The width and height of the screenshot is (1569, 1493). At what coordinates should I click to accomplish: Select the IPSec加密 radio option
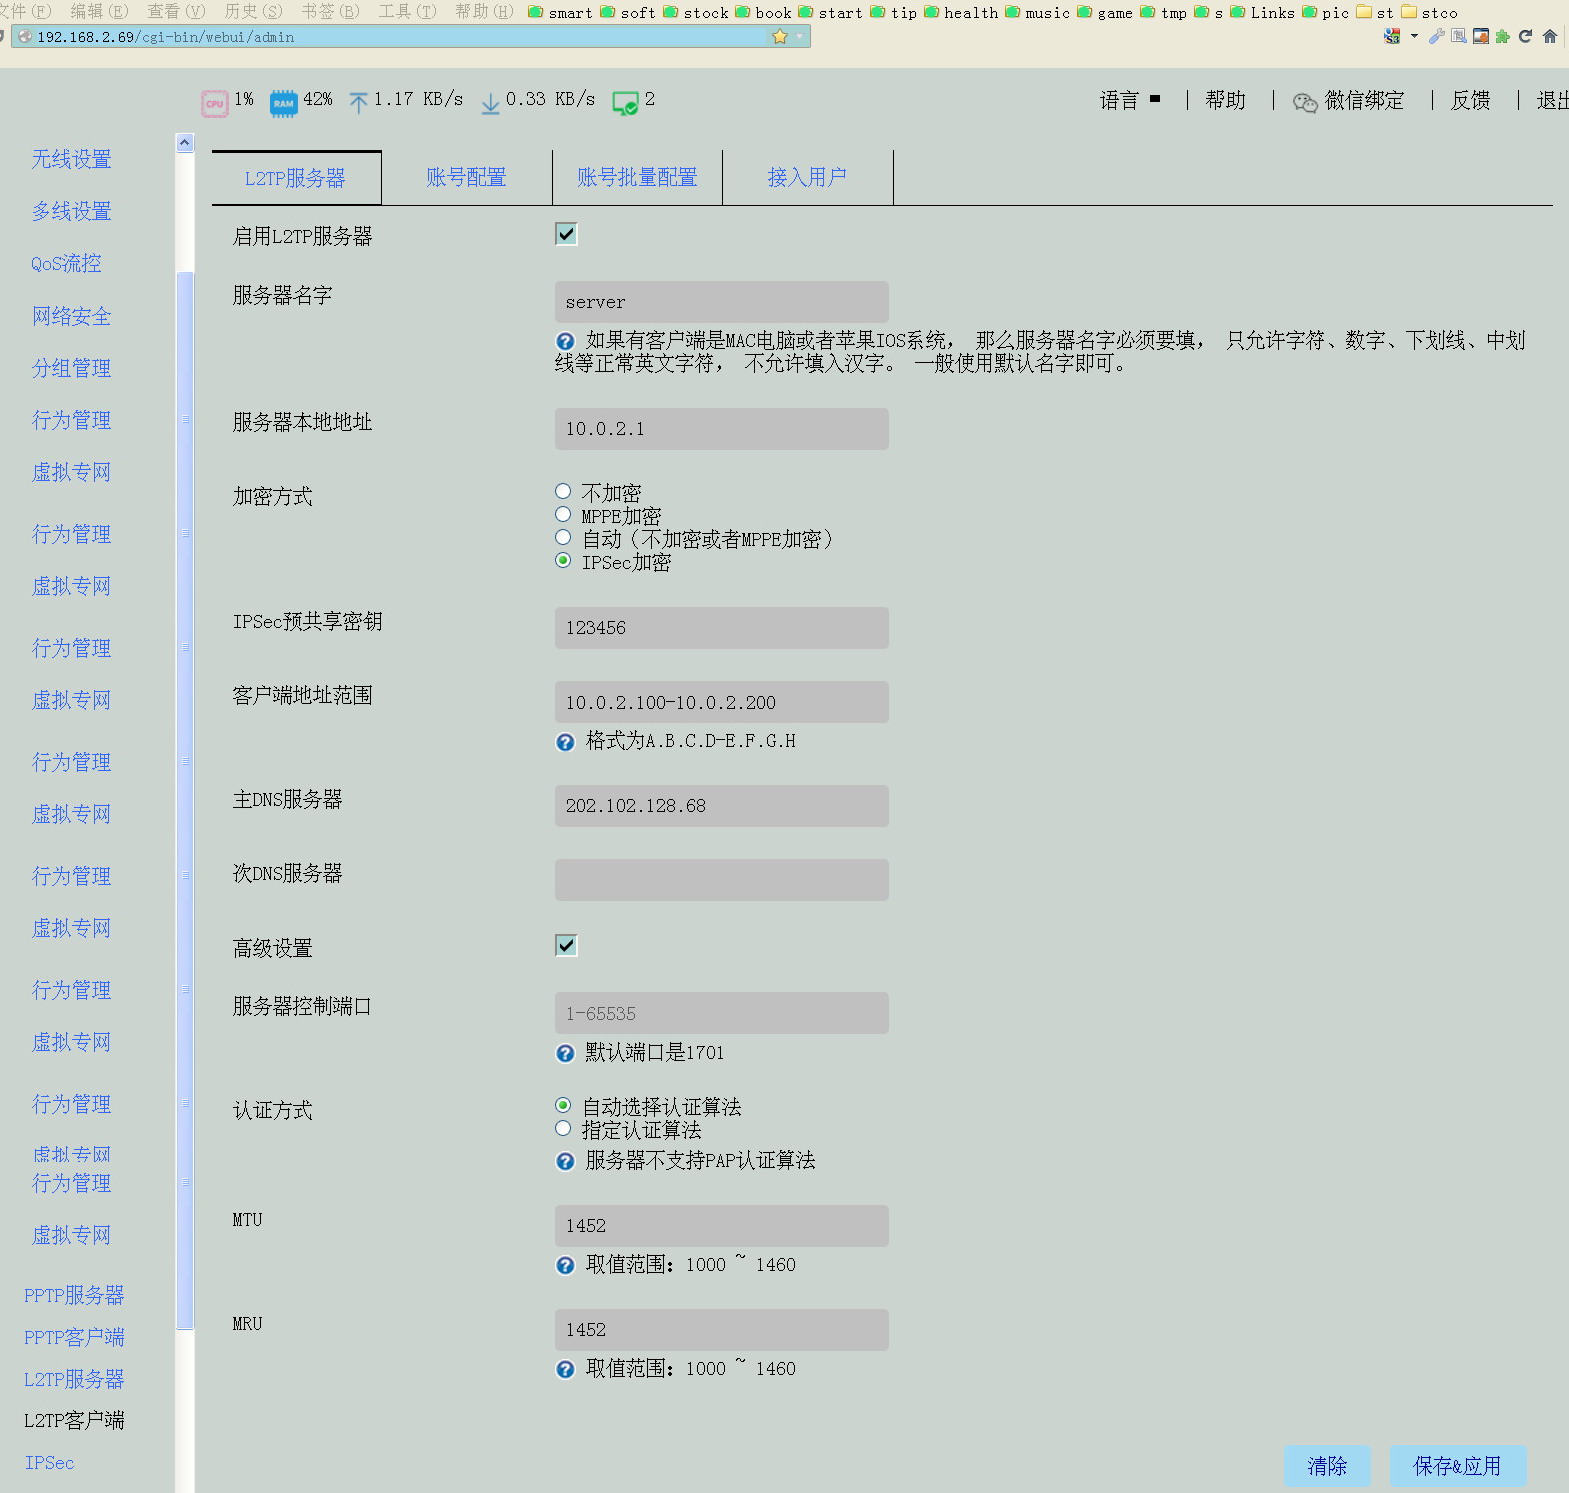pyautogui.click(x=563, y=560)
